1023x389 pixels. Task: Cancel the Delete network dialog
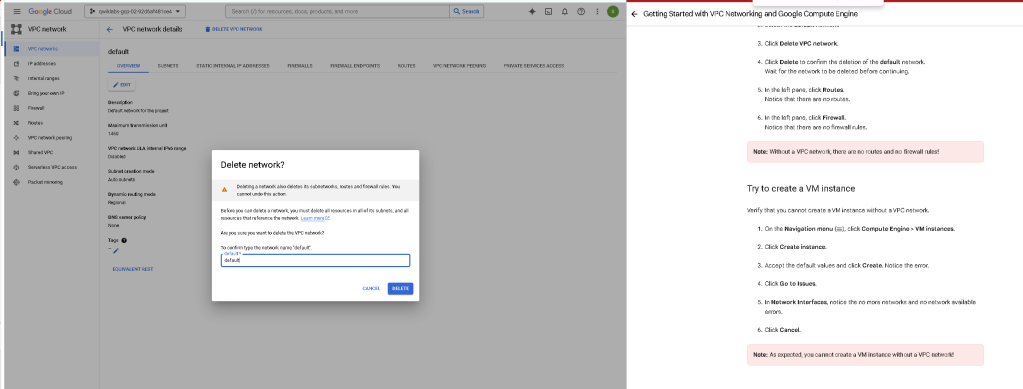371,288
